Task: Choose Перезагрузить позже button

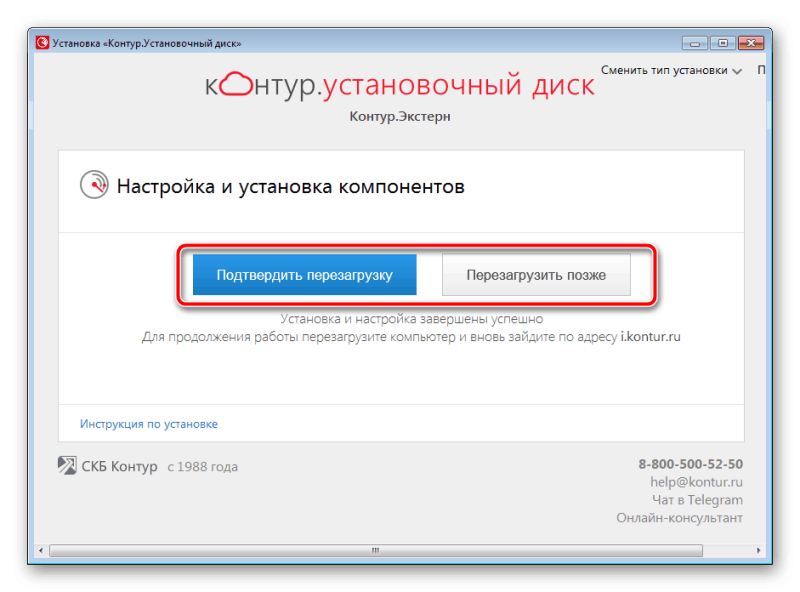Action: coord(536,275)
